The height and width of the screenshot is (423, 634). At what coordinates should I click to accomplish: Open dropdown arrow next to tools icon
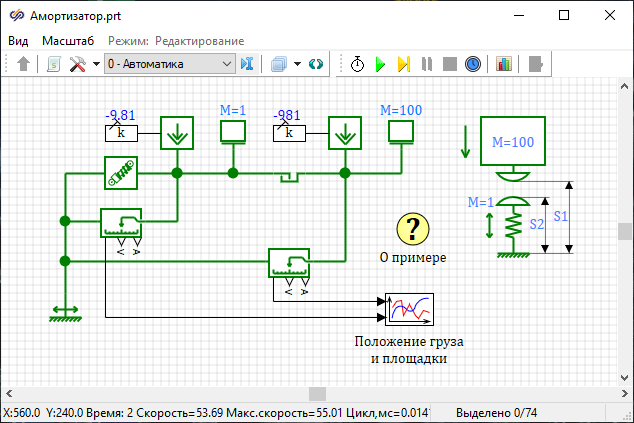(96, 64)
